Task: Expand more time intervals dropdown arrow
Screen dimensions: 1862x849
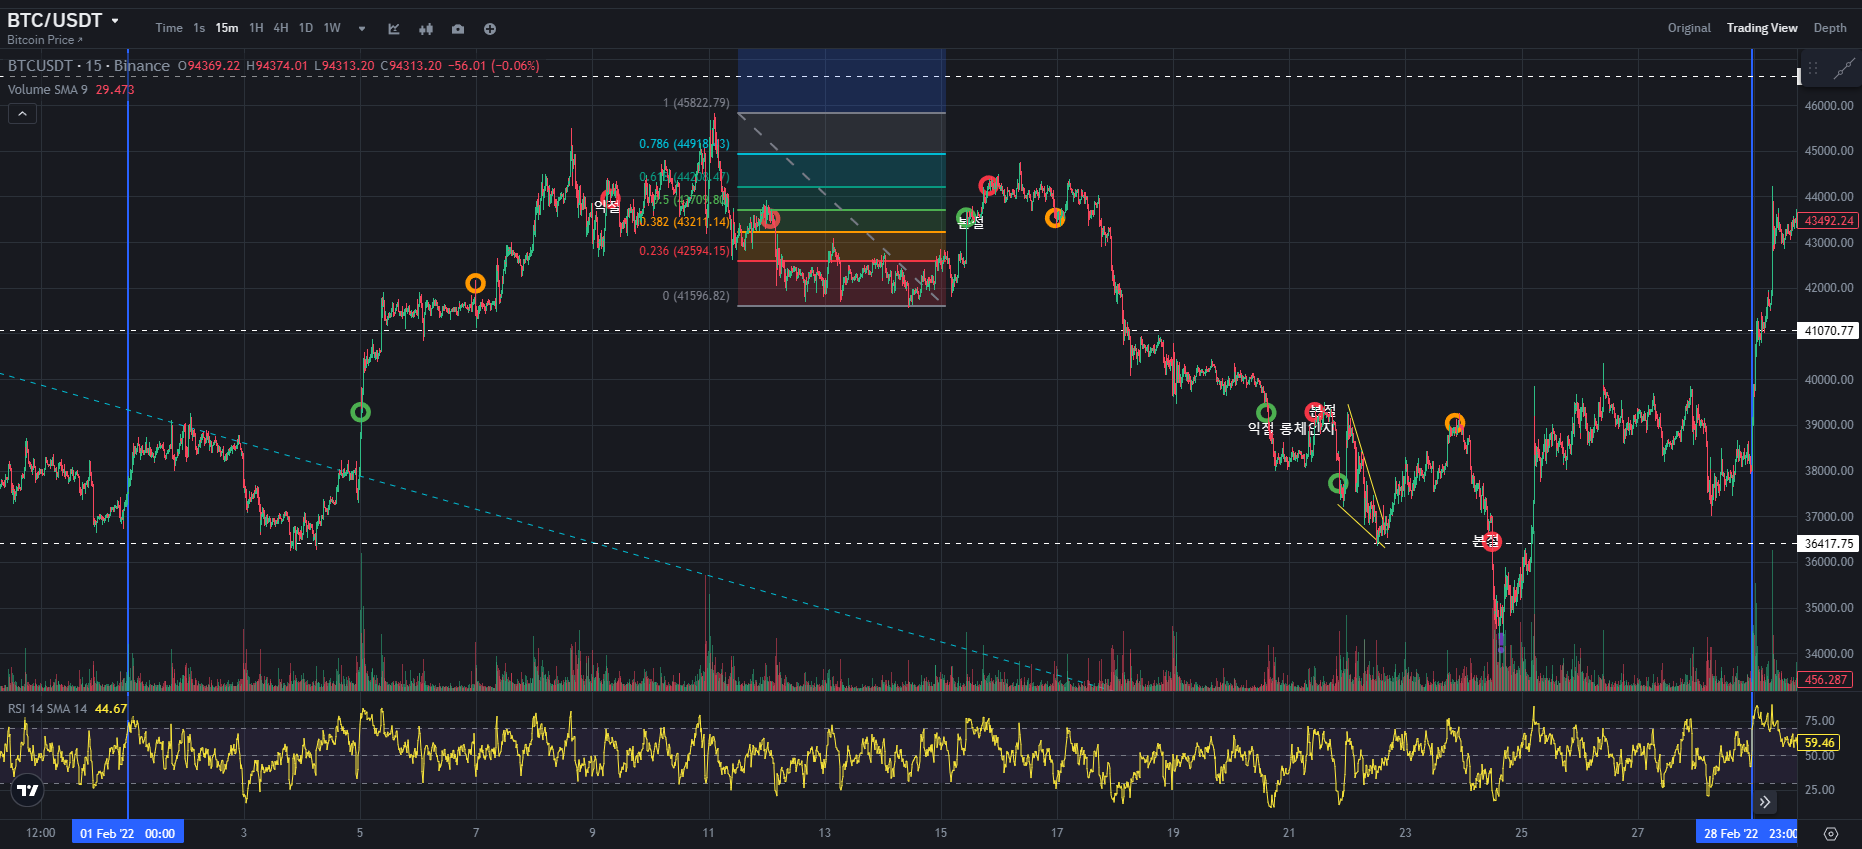Action: tap(362, 29)
